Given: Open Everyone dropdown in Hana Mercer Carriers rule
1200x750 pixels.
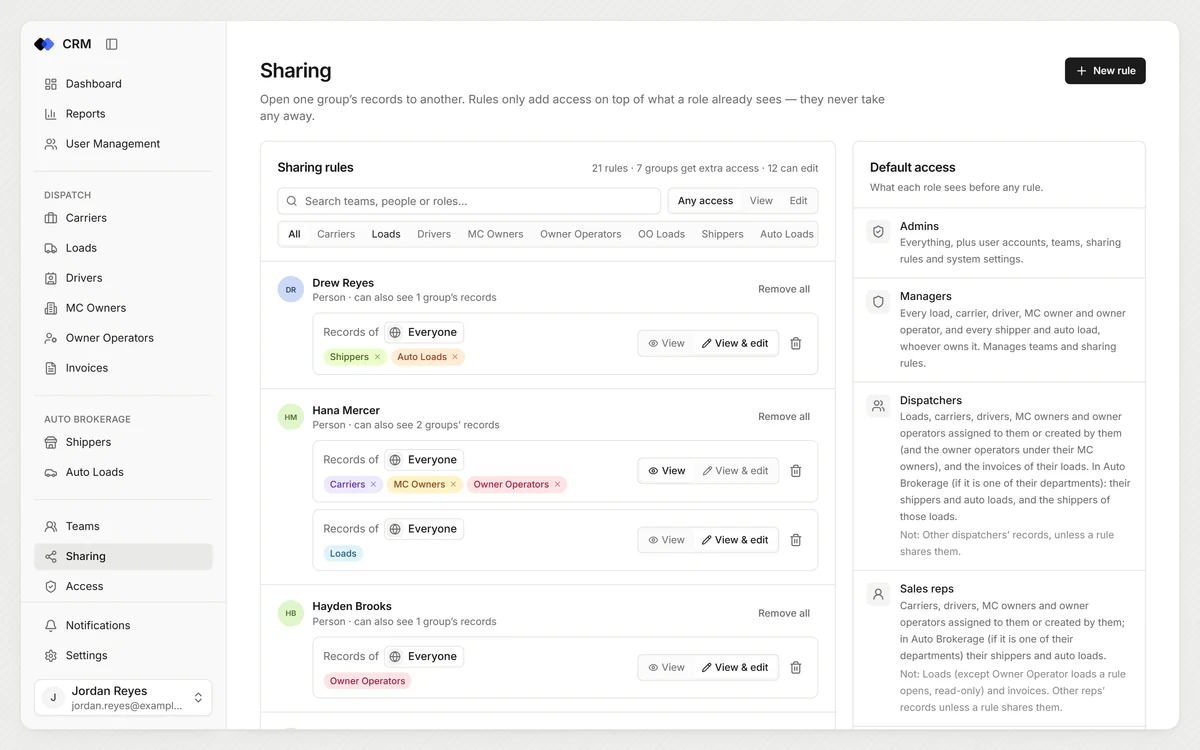Looking at the screenshot, I should tap(423, 460).
